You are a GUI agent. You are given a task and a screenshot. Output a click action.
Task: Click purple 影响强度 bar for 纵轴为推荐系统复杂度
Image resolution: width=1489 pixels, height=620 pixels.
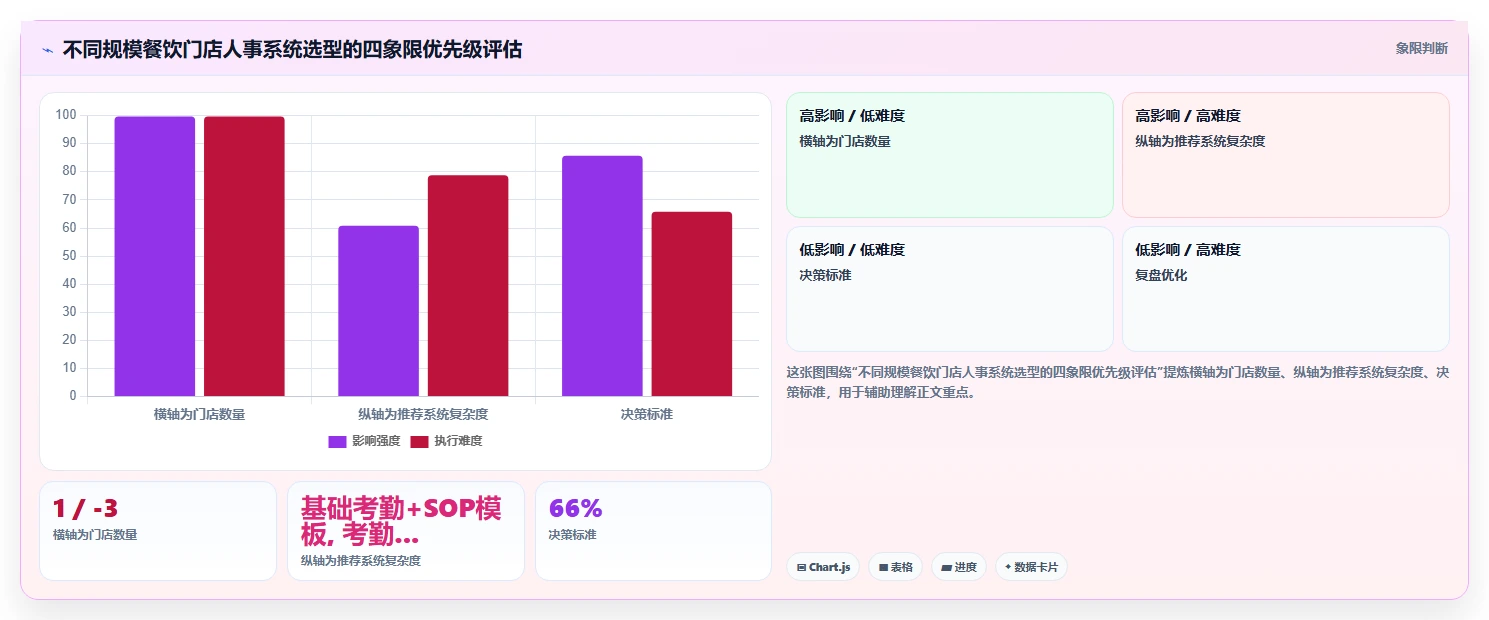click(378, 311)
